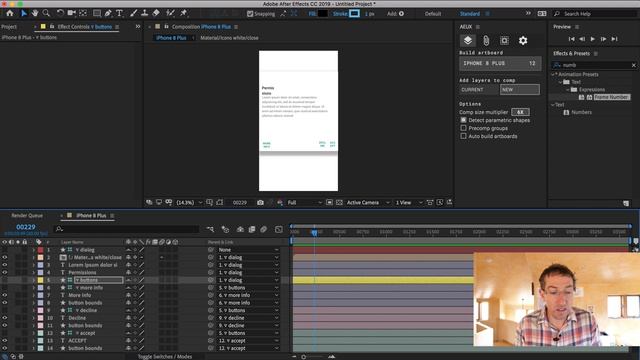The image size is (640, 360).
Task: Hide the Permissions text layer
Action: (4, 273)
